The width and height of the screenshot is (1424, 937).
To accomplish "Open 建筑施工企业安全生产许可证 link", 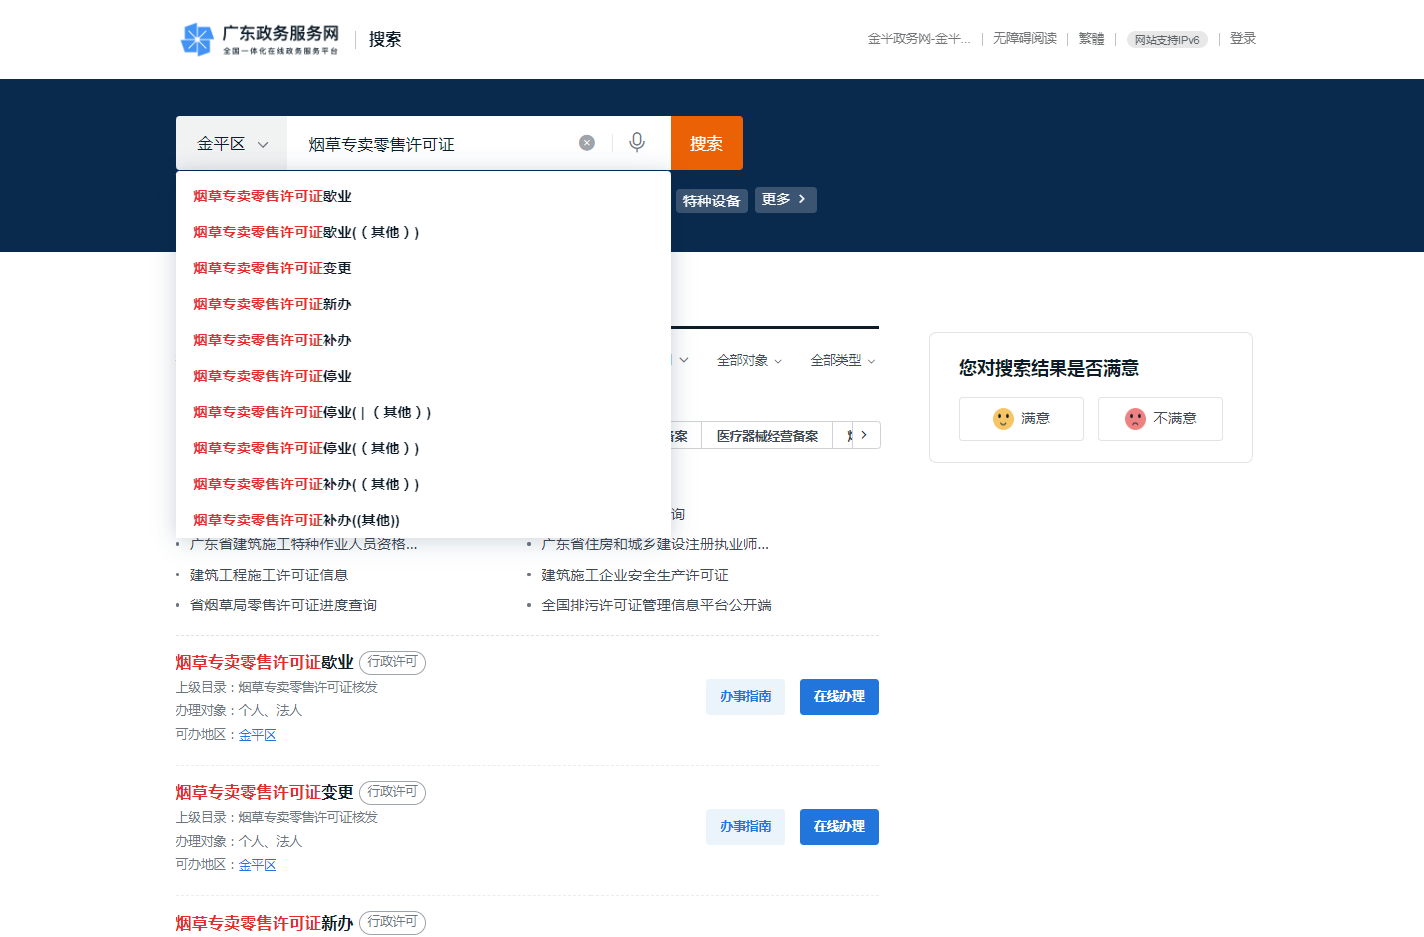I will (x=635, y=575).
